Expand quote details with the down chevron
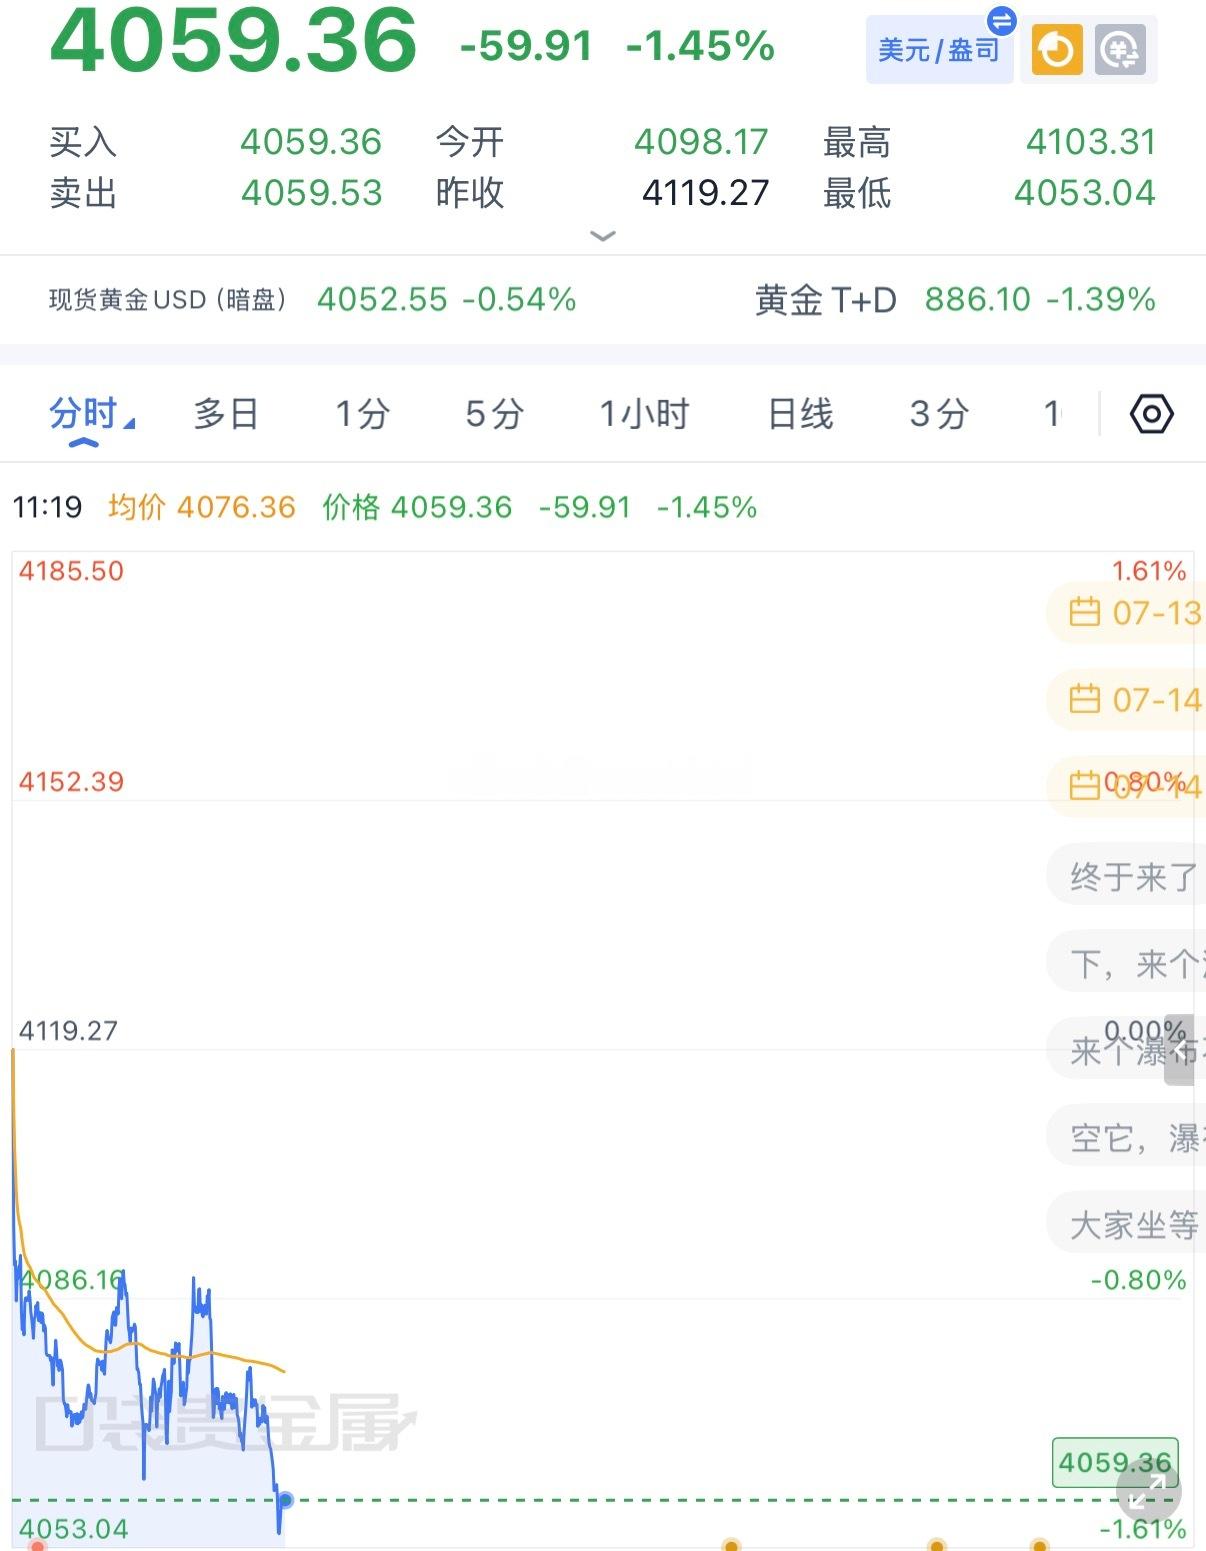The width and height of the screenshot is (1206, 1551). [x=603, y=236]
